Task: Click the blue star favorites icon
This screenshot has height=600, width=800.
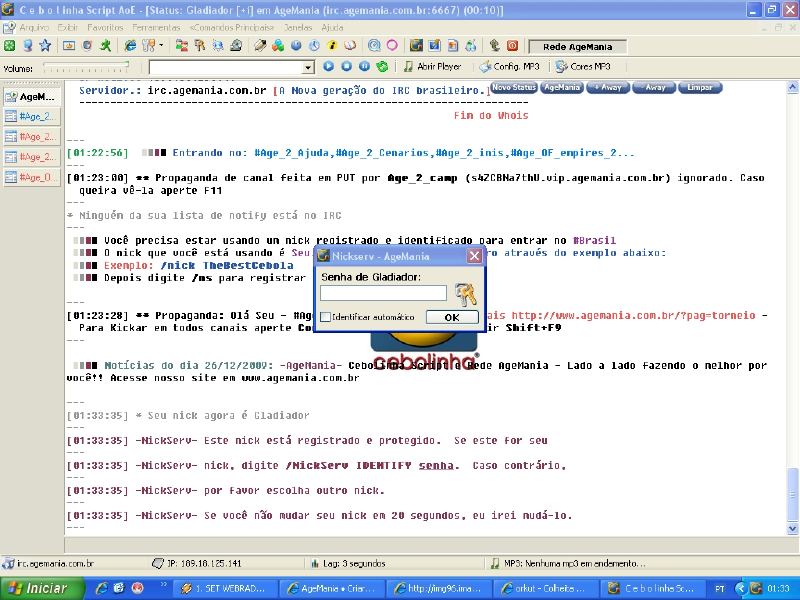Action: (x=45, y=46)
